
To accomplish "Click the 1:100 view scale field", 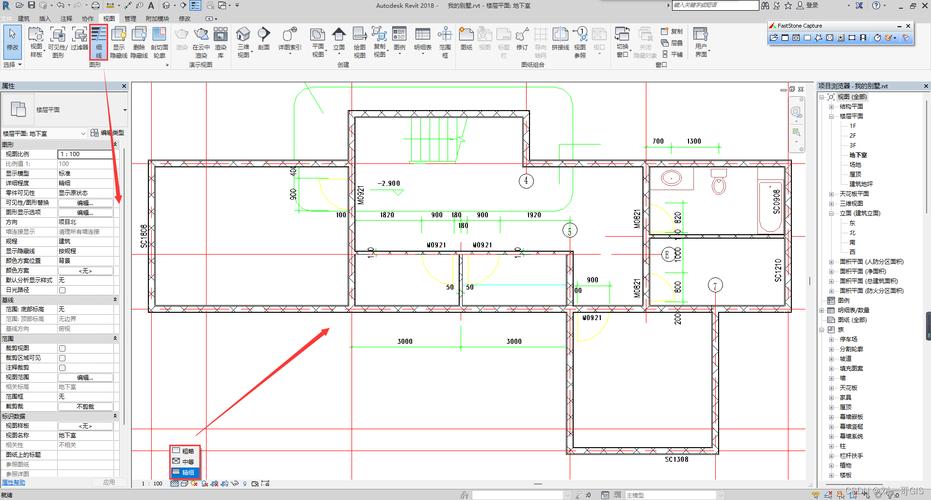I will (x=85, y=154).
